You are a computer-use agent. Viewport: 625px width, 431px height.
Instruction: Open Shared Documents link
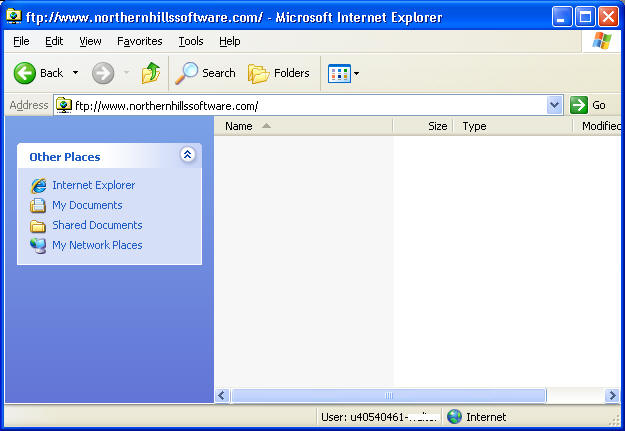pyautogui.click(x=97, y=225)
